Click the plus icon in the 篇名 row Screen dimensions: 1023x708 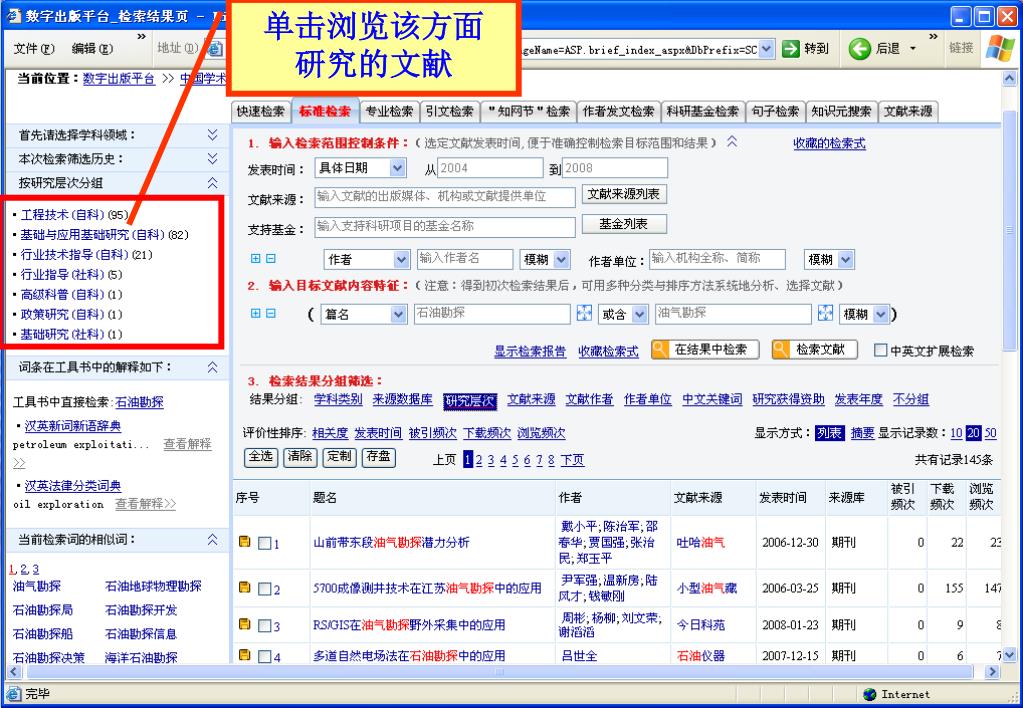coord(256,314)
